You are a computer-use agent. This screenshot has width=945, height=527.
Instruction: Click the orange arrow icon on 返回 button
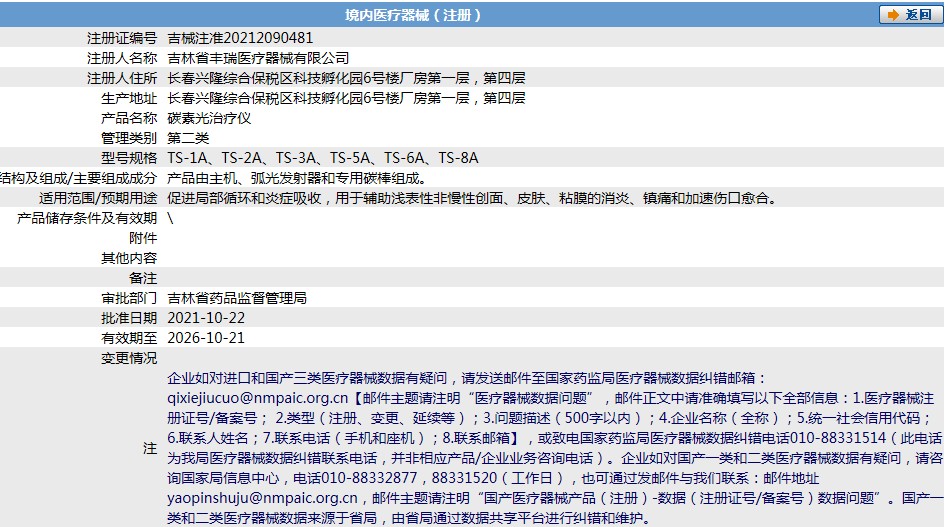(893, 15)
